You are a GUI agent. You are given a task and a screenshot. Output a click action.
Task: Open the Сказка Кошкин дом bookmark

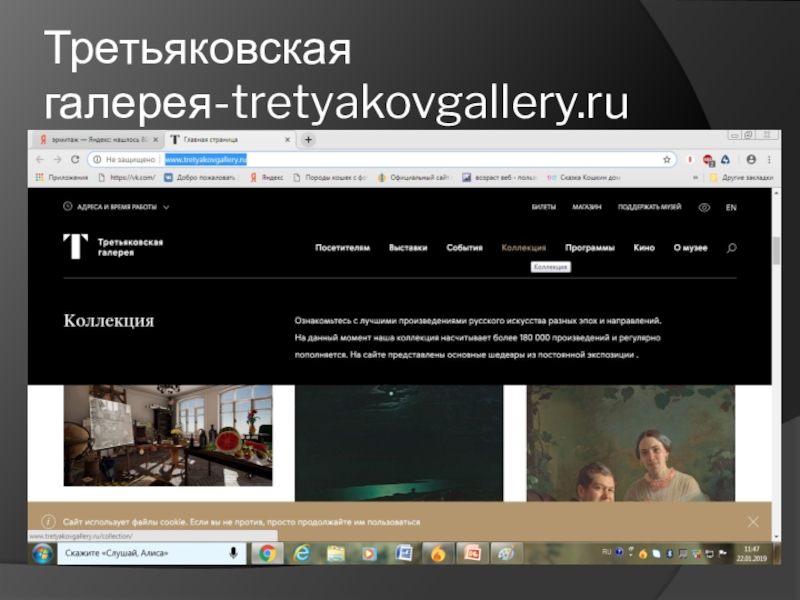(583, 178)
